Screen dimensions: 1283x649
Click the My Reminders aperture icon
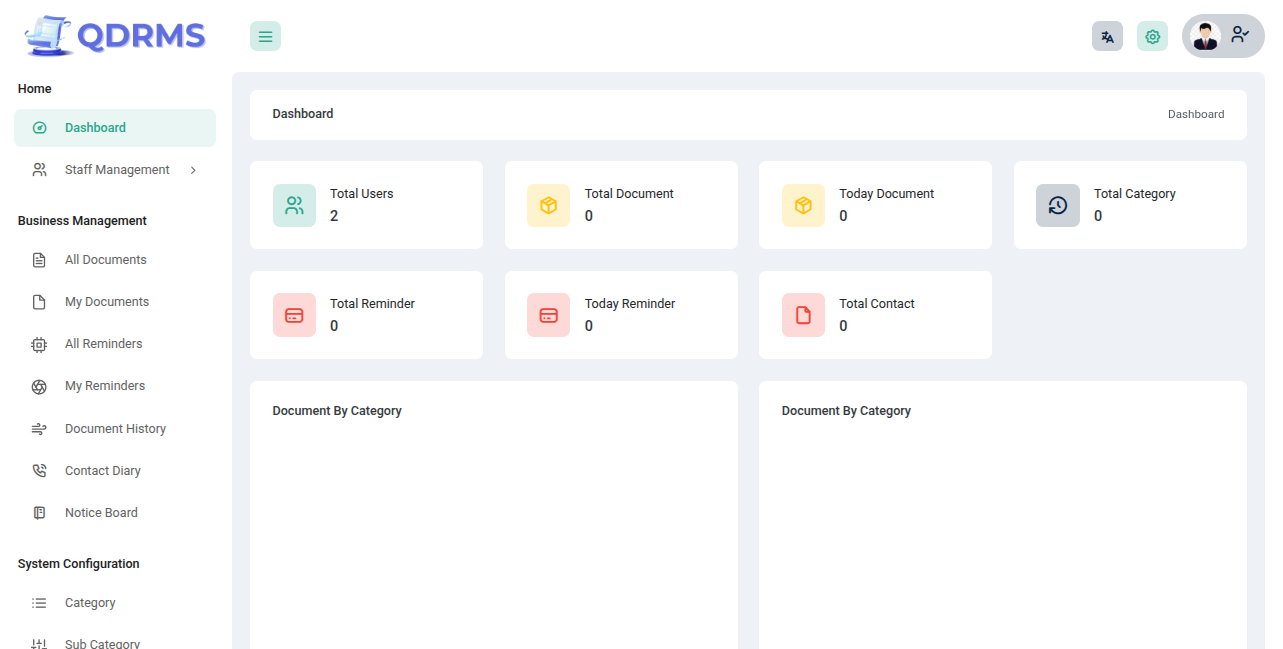coord(39,386)
